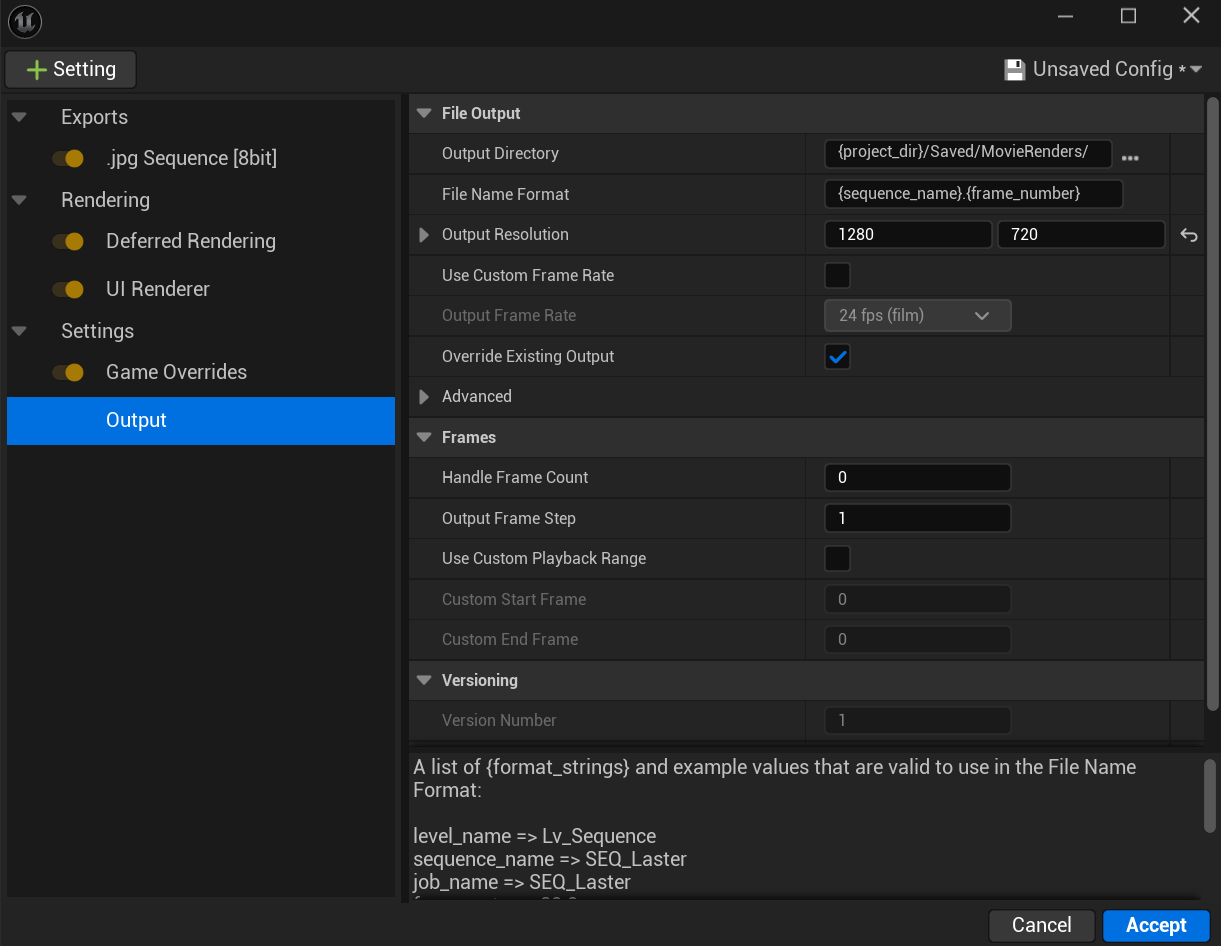Click the Output Frame Step field

click(x=918, y=518)
